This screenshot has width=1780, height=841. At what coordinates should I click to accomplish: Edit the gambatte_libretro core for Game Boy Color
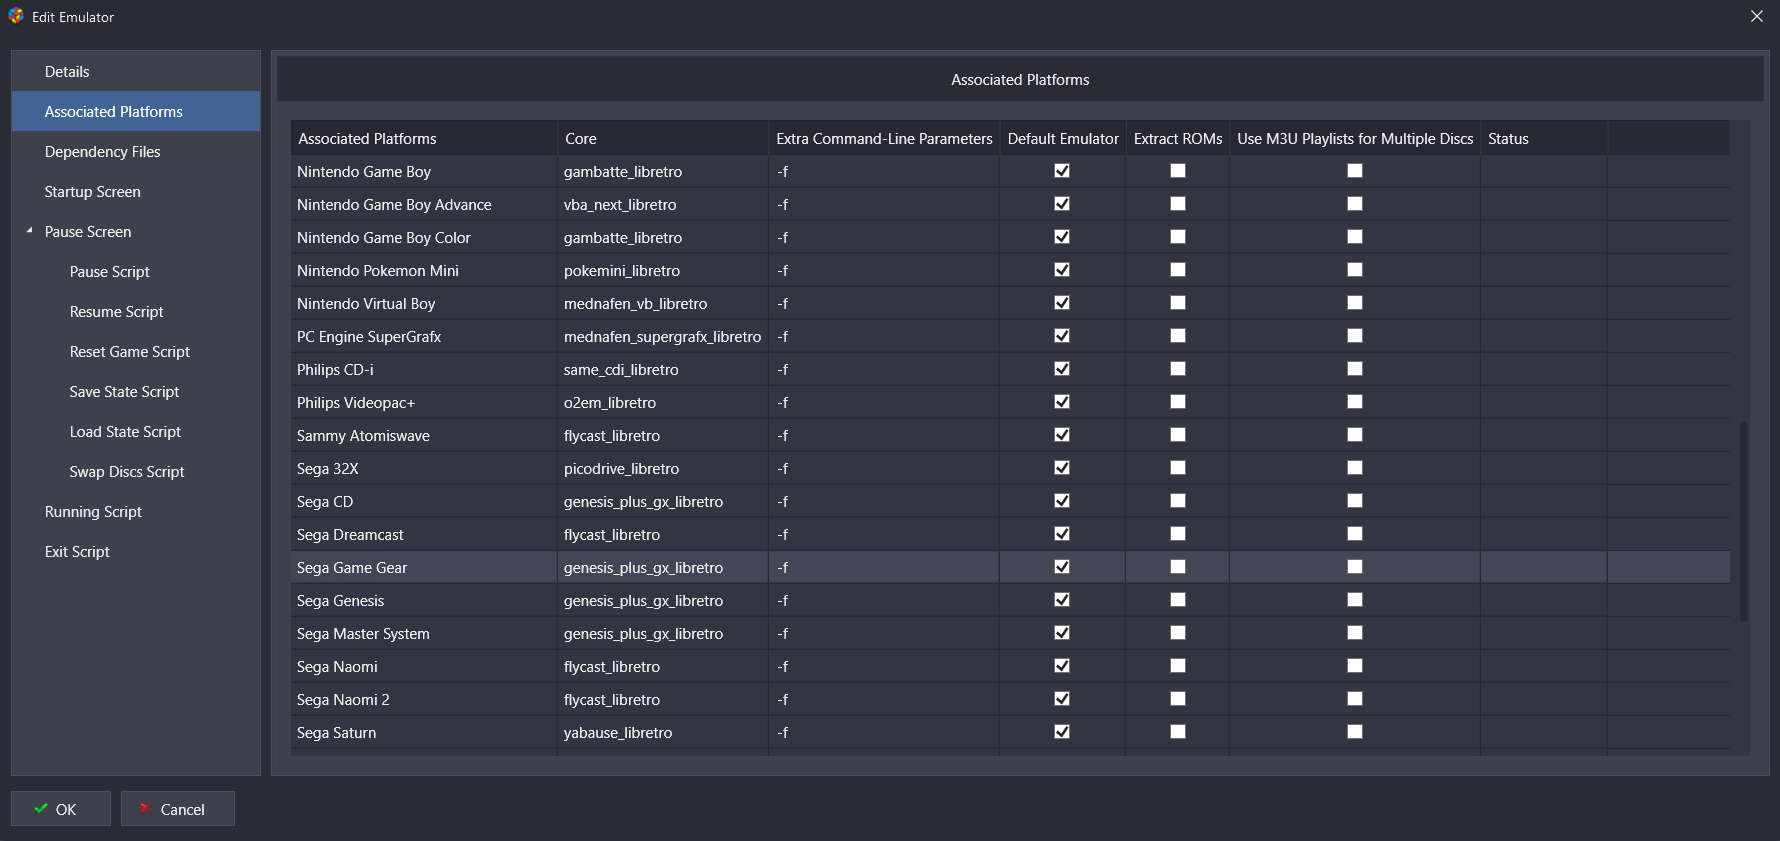663,238
